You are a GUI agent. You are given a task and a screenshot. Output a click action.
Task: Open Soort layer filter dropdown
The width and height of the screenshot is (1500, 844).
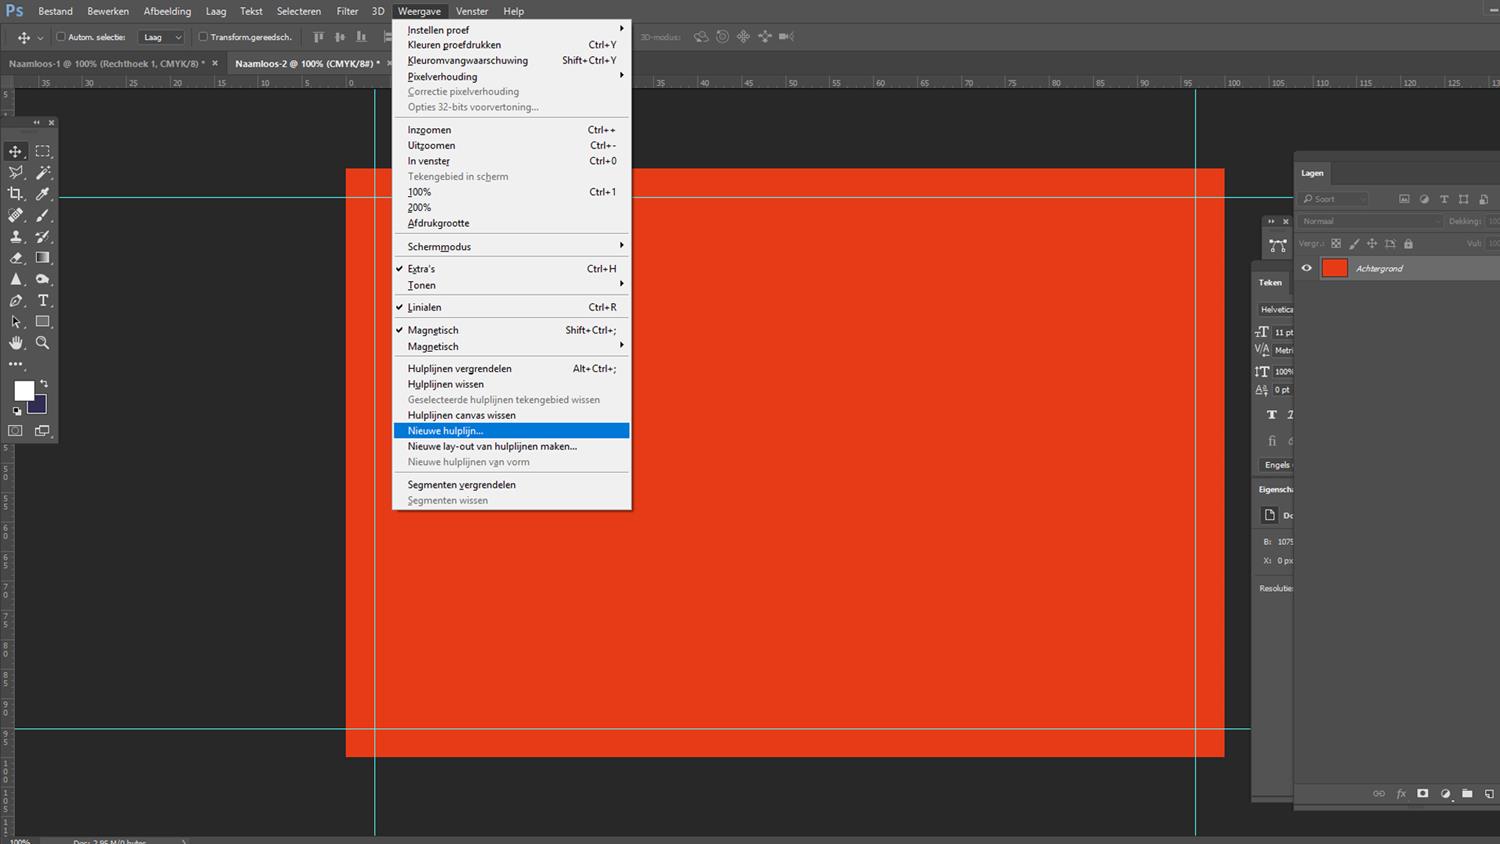[x=1335, y=199]
